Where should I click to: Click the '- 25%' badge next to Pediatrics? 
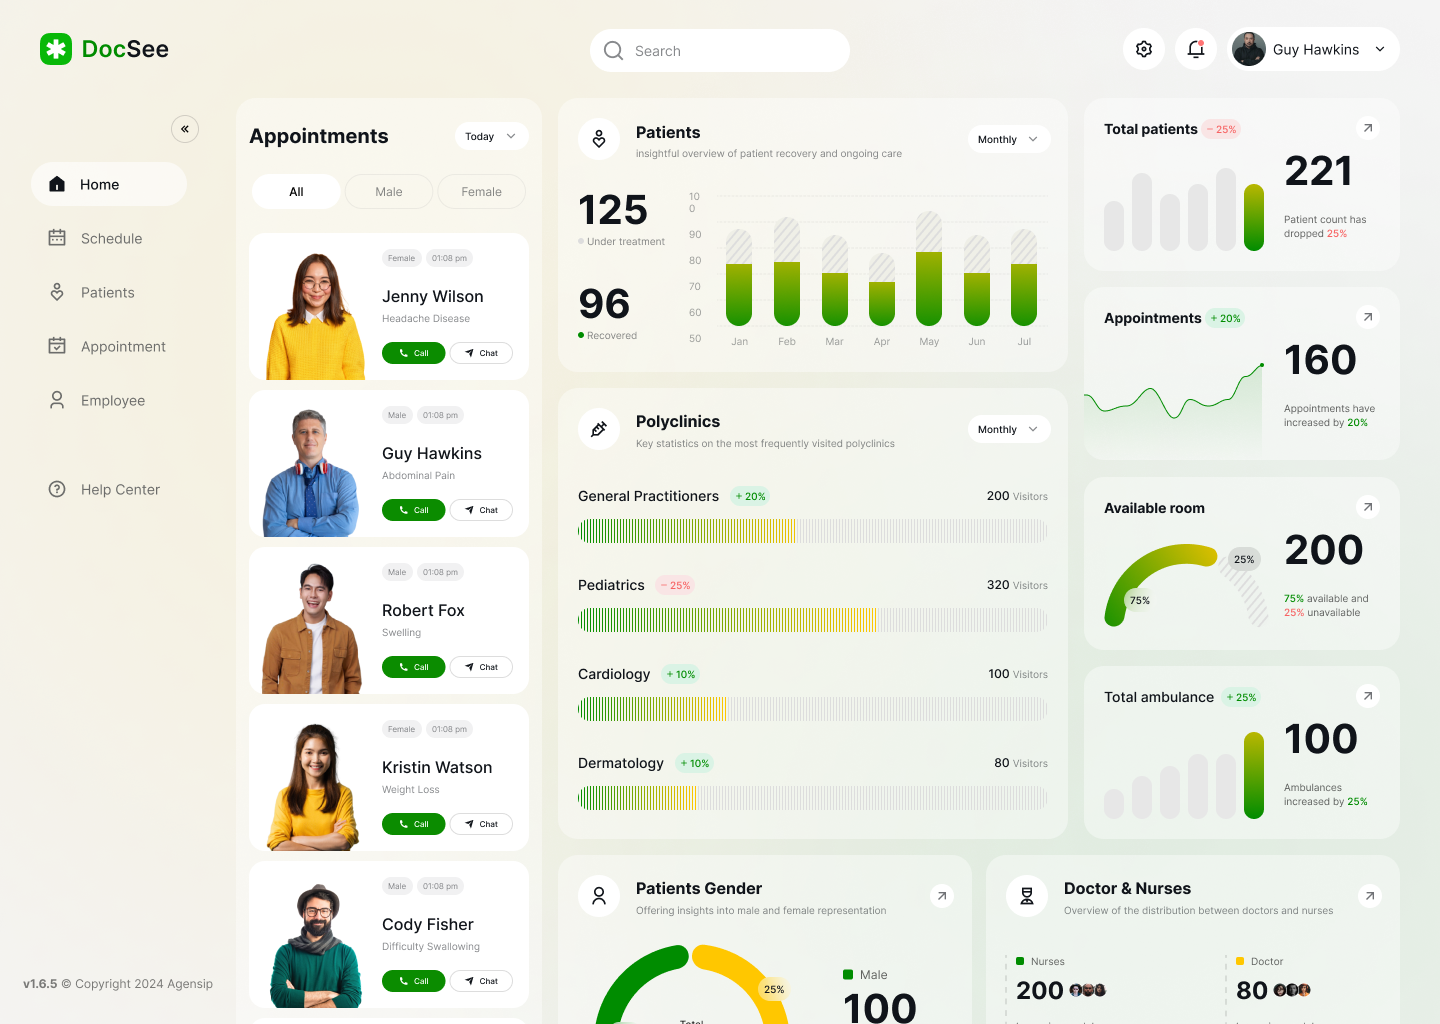(675, 585)
